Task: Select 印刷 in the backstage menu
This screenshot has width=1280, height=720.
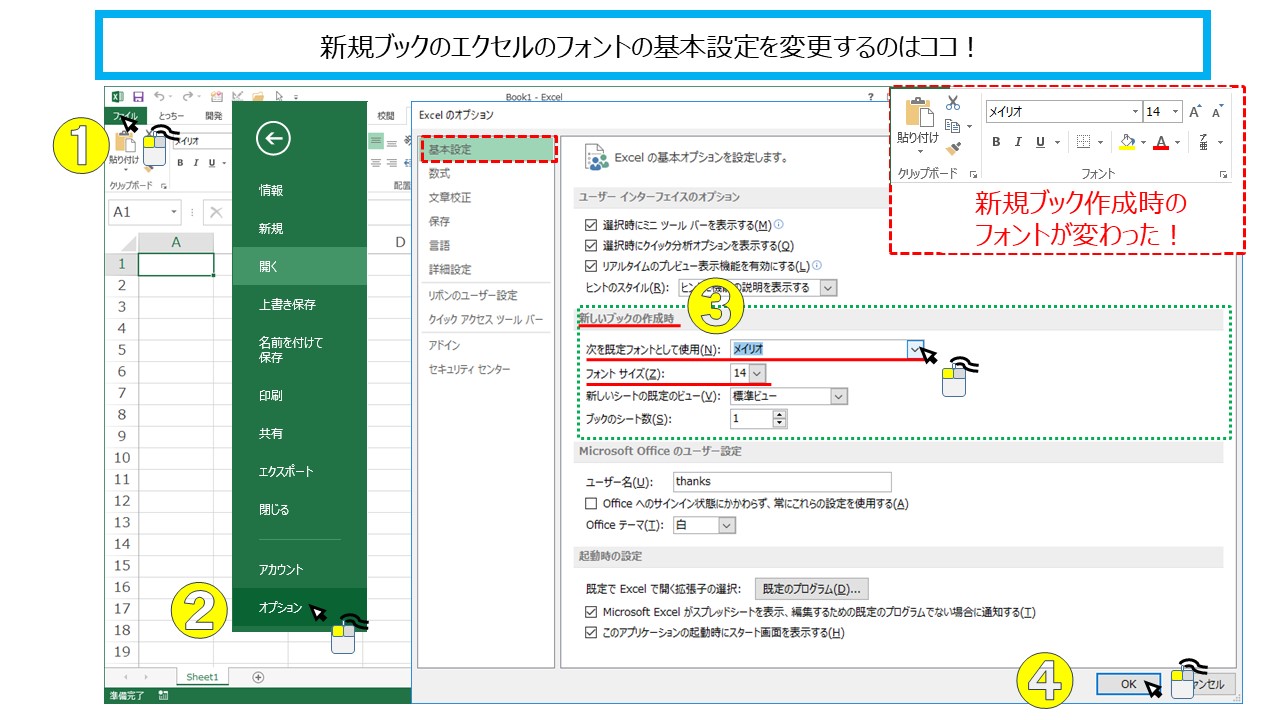Action: [271, 395]
